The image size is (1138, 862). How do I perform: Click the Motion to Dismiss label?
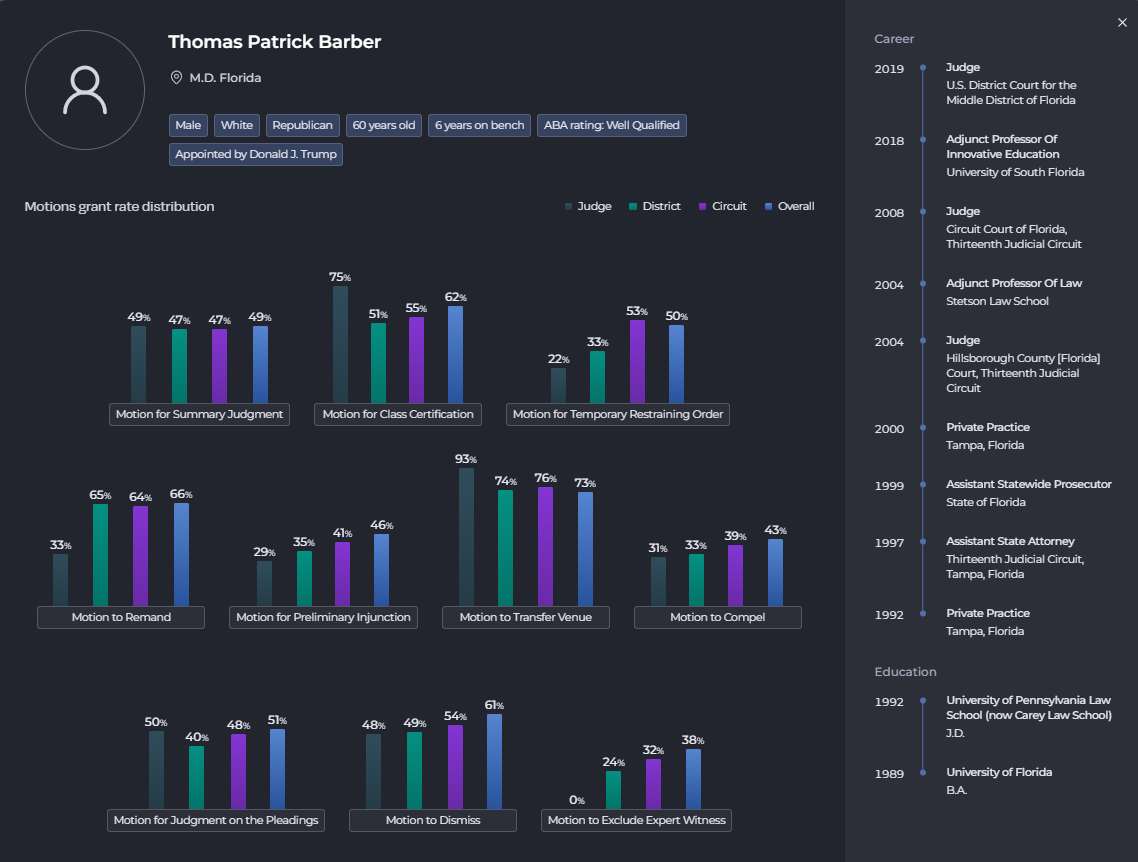pyautogui.click(x=433, y=820)
